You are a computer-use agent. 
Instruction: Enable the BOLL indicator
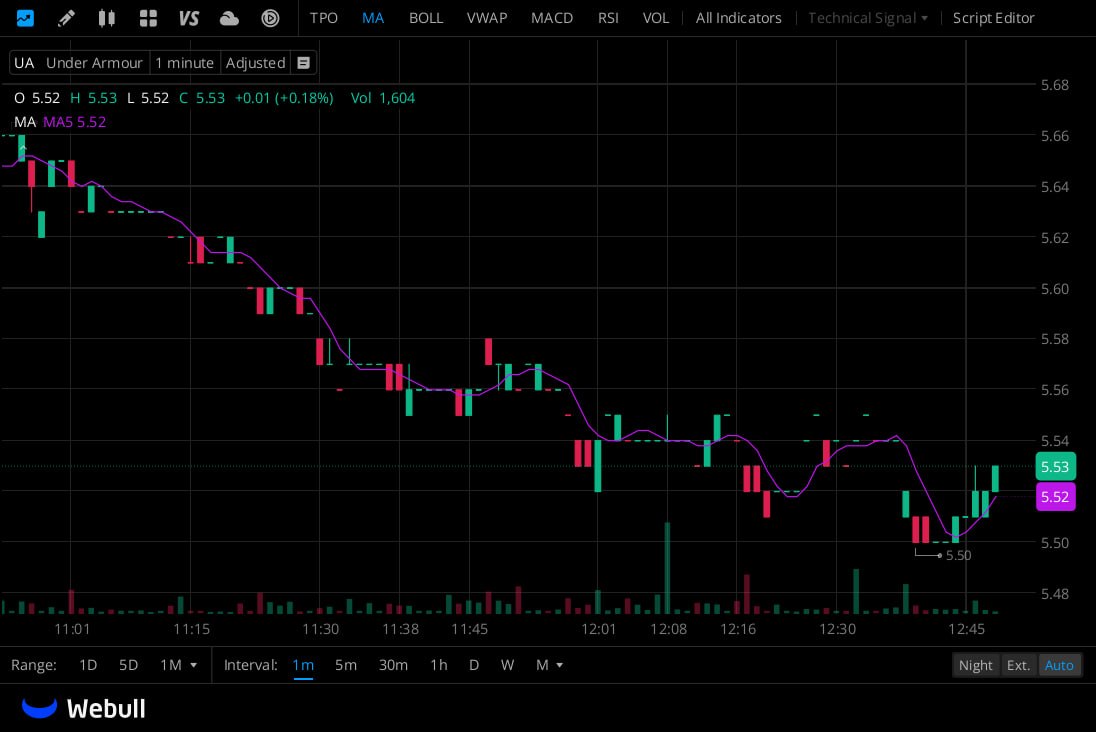click(x=426, y=18)
